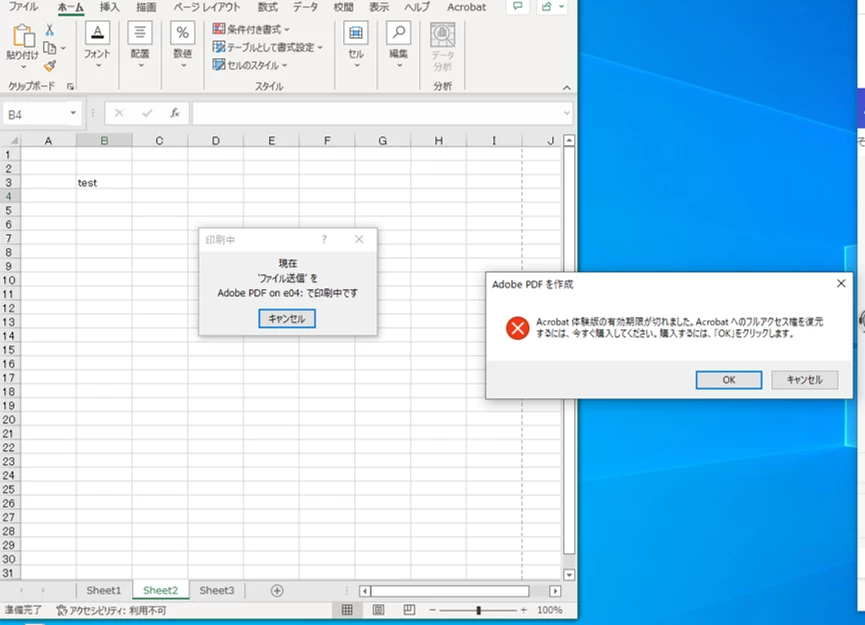865x625 pixels.
Task: Switch to Page Layout view icon
Action: (378, 610)
